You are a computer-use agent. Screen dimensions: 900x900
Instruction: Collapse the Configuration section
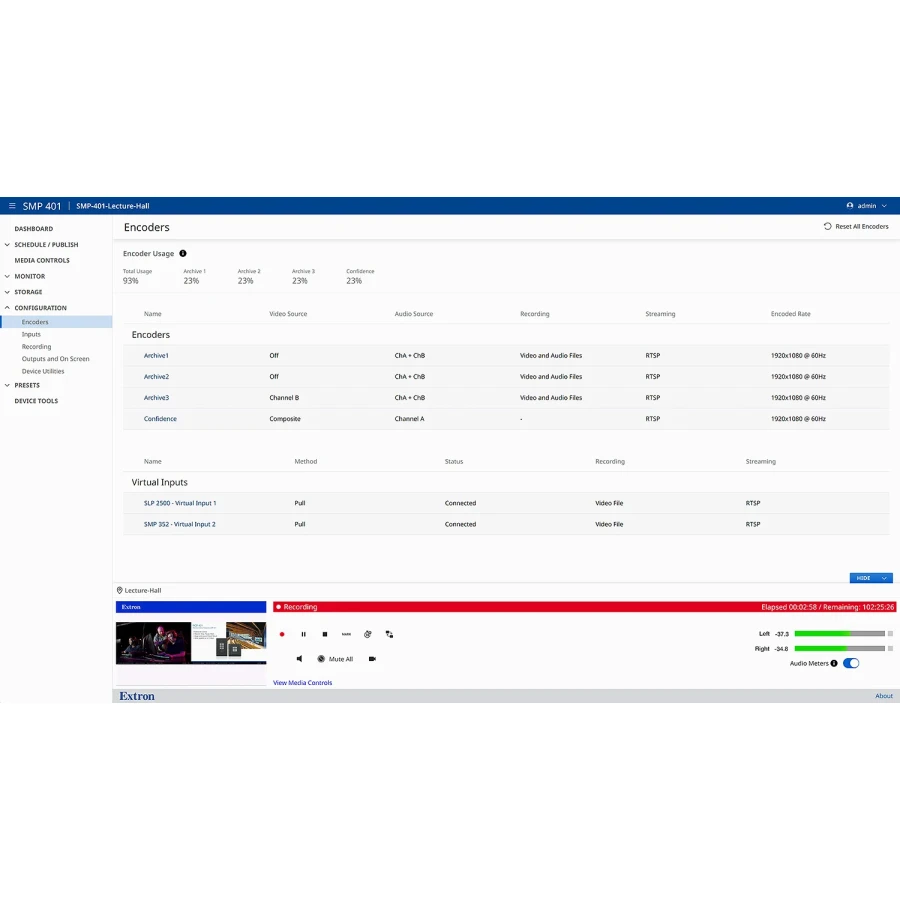(40, 308)
